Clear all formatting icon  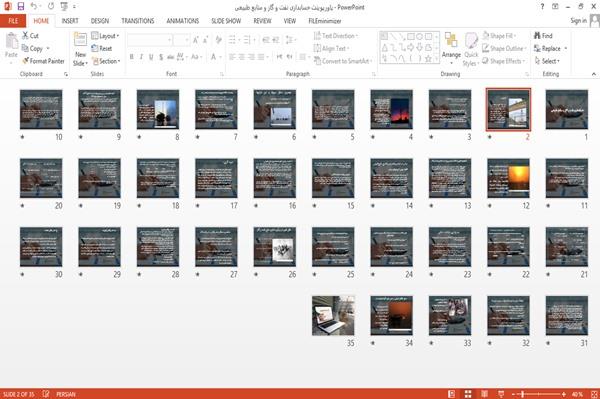(218, 40)
